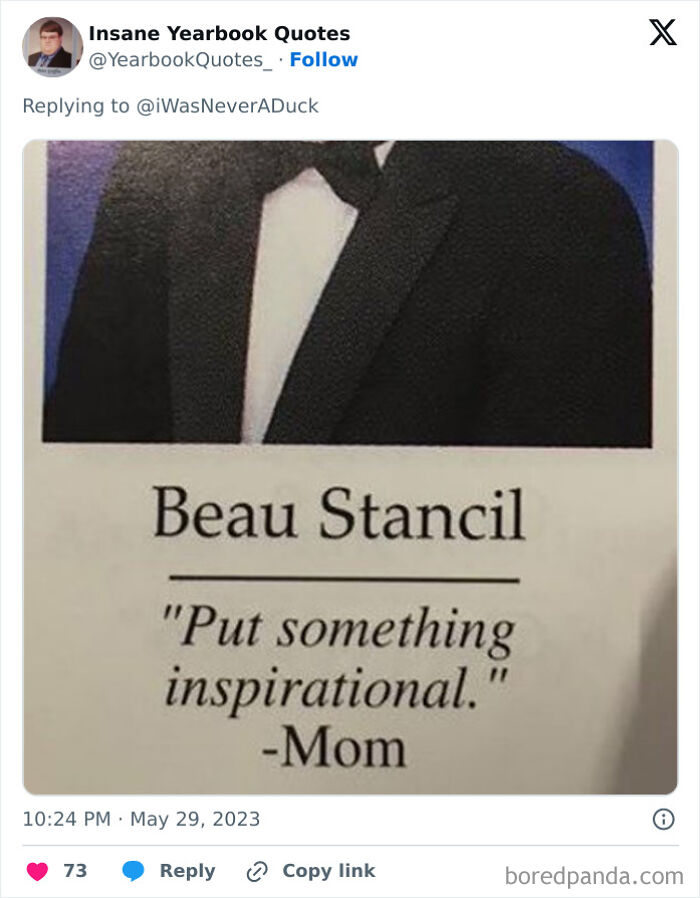Open post info via the circled-i icon
Image resolution: width=700 pixels, height=898 pixels.
pos(666,818)
